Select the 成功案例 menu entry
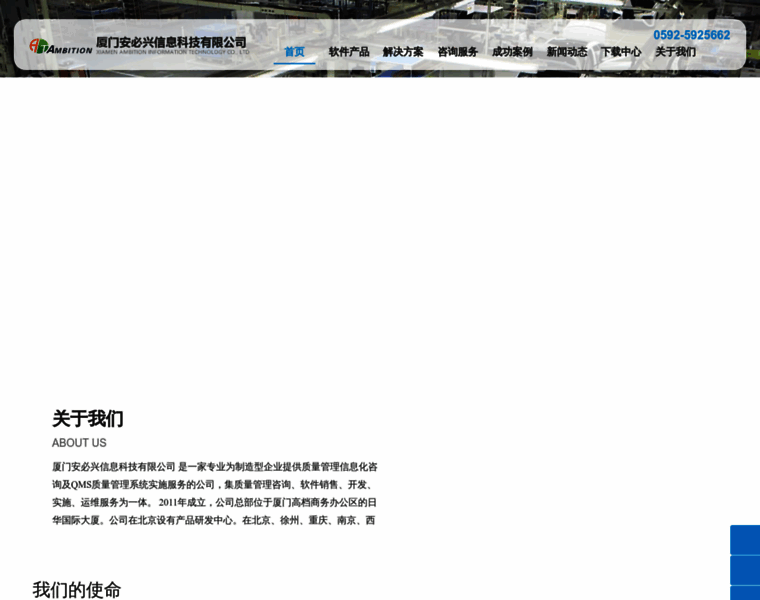This screenshot has width=760, height=600. [512, 52]
